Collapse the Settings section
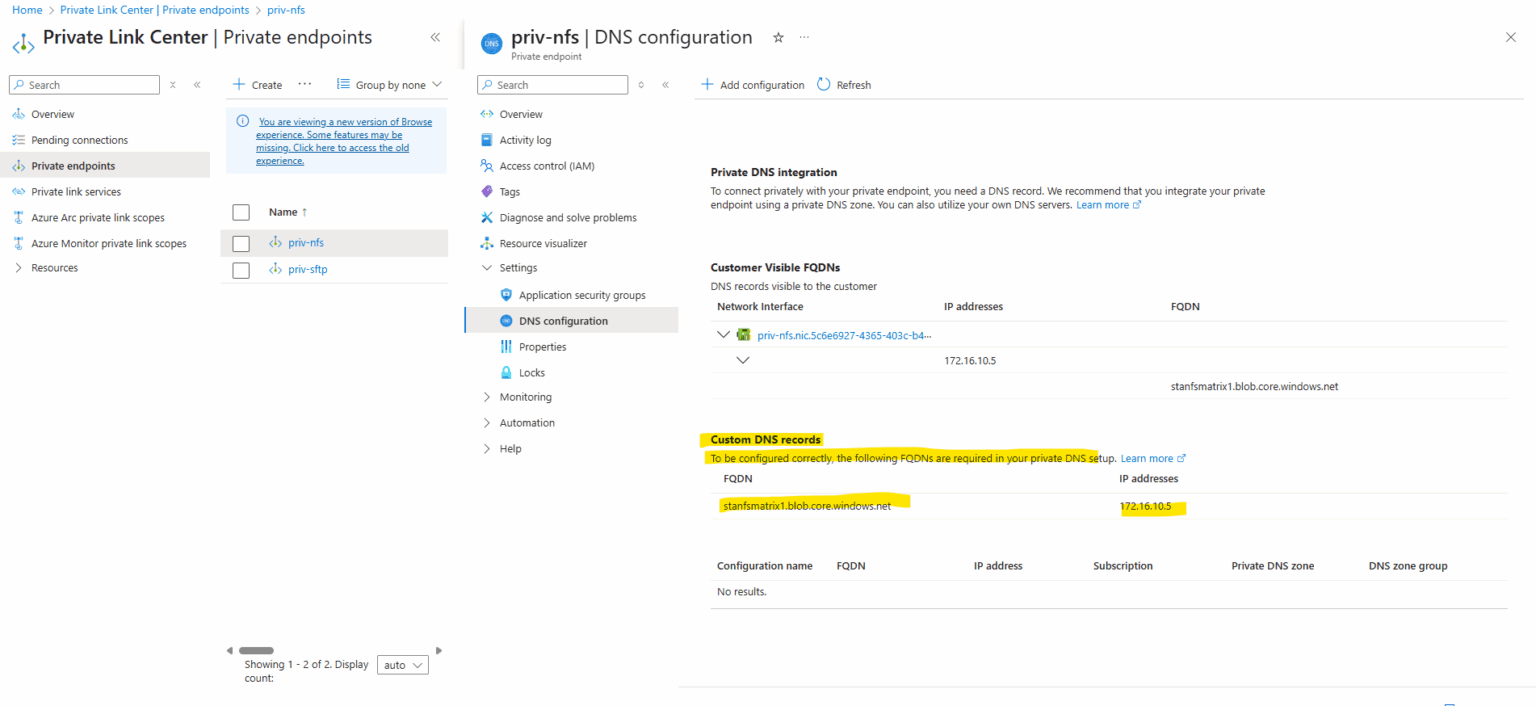Viewport: 1536px width, 706px height. [487, 267]
